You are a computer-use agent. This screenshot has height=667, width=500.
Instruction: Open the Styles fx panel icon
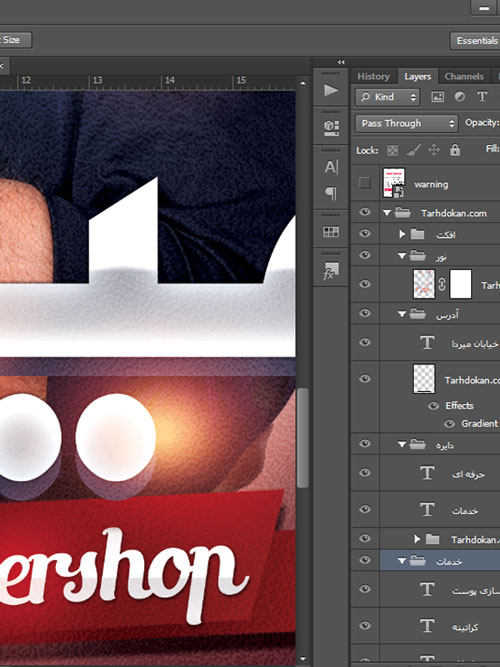(331, 271)
